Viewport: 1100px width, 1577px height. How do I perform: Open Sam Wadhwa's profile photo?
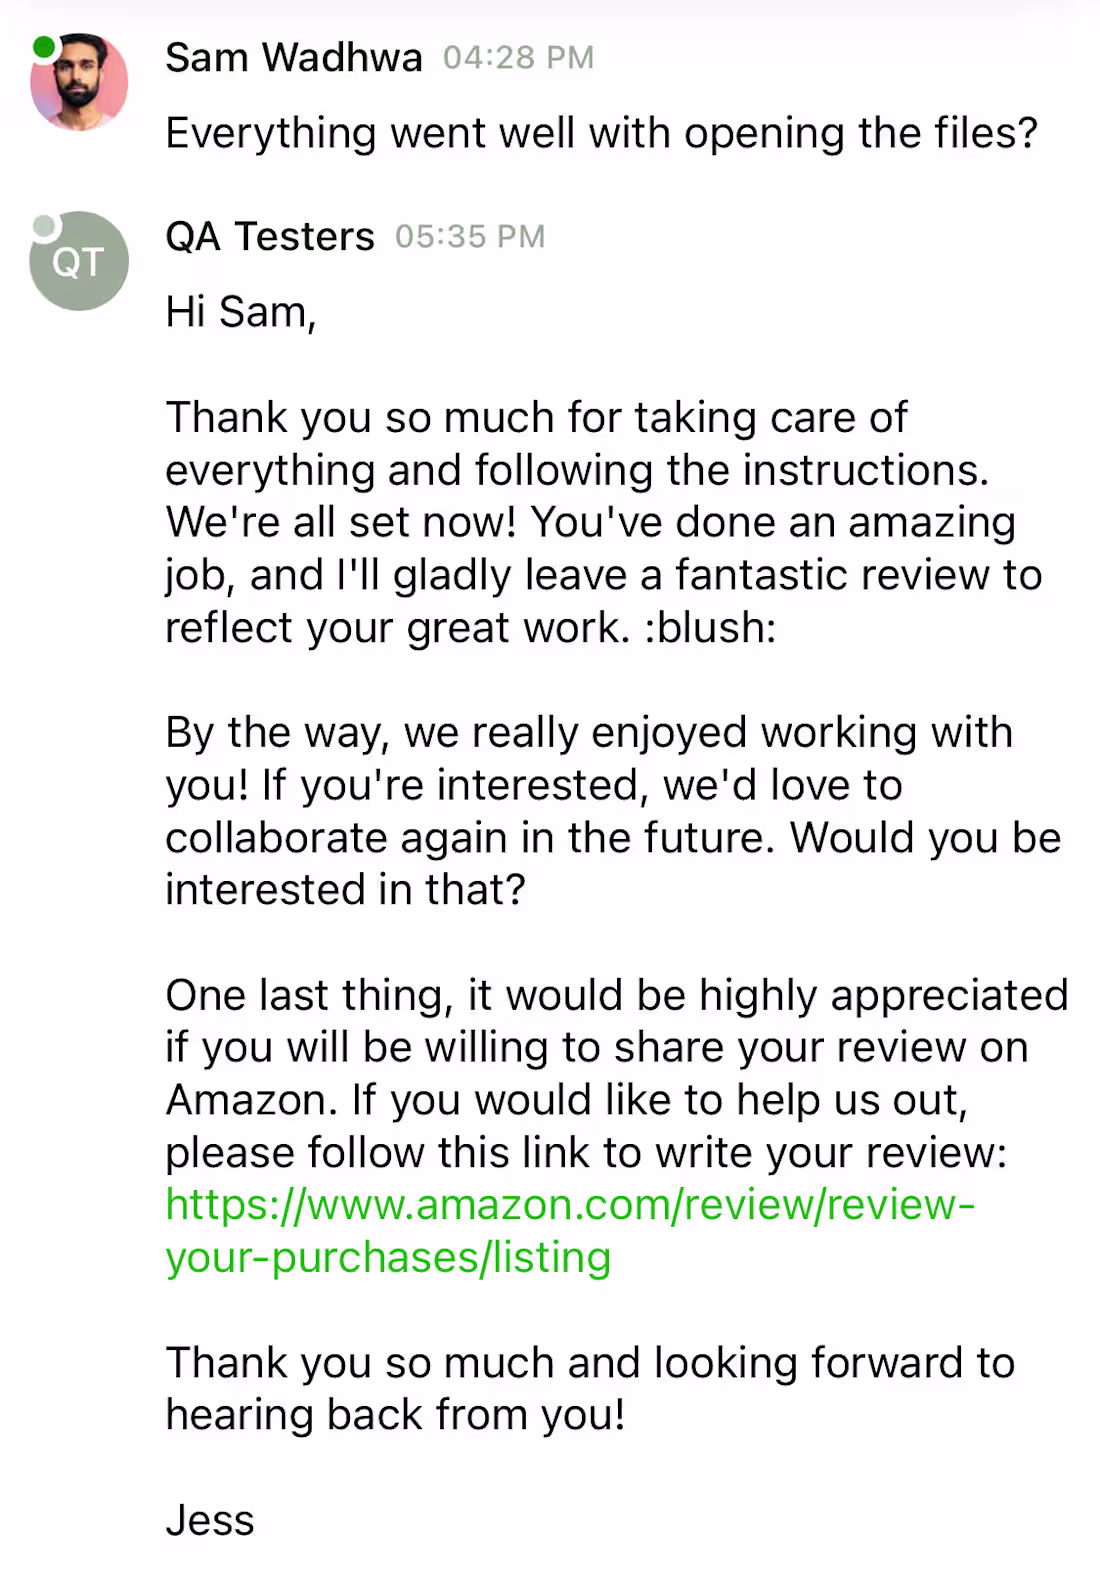pyautogui.click(x=80, y=83)
